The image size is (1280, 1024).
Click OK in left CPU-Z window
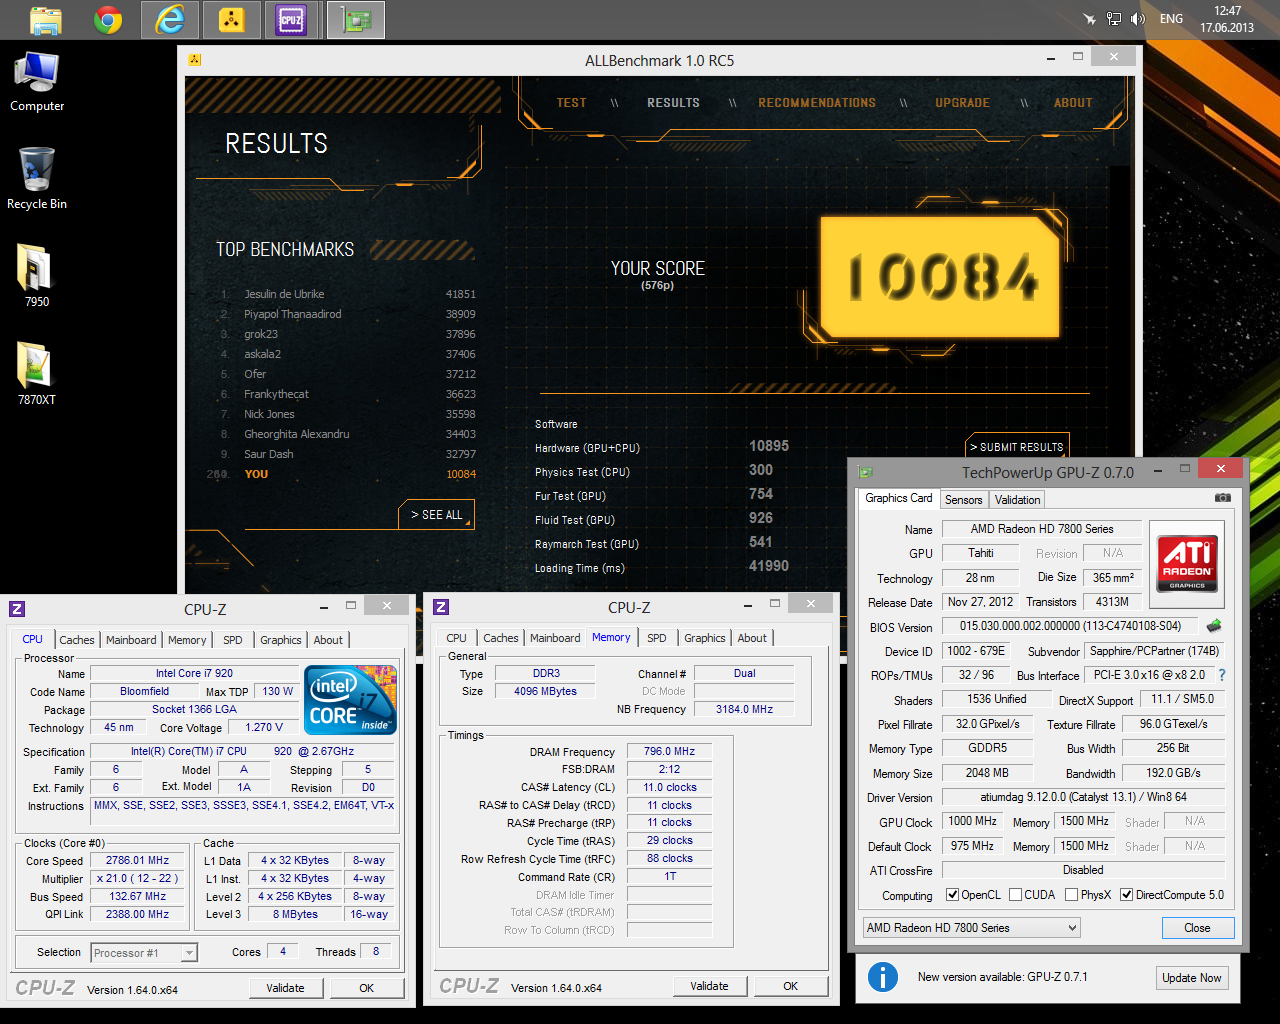tap(367, 988)
